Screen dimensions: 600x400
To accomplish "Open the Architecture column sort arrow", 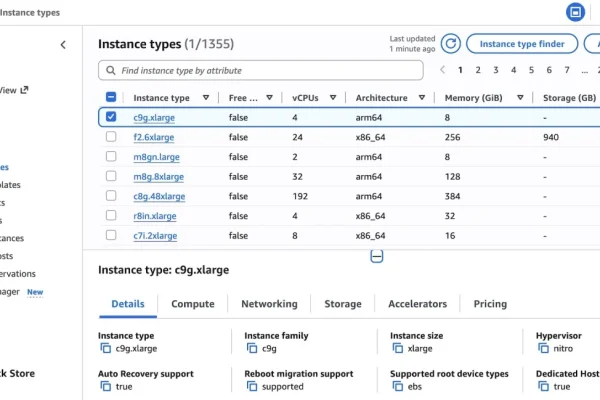I will point(422,98).
